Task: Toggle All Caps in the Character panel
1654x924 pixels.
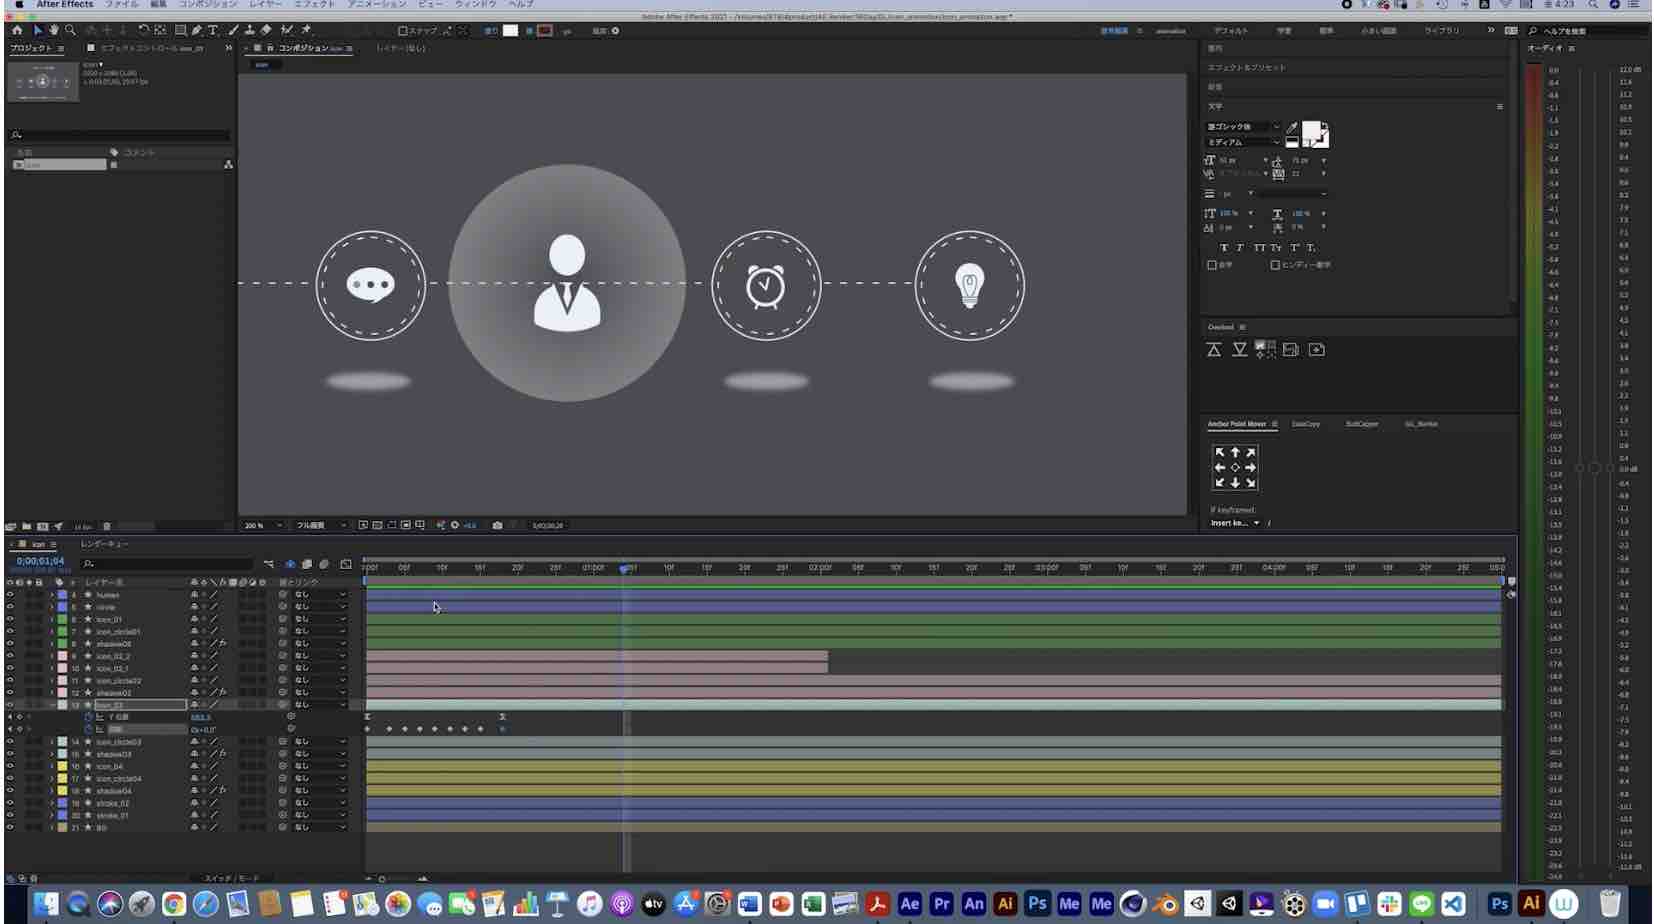Action: coord(1259,247)
